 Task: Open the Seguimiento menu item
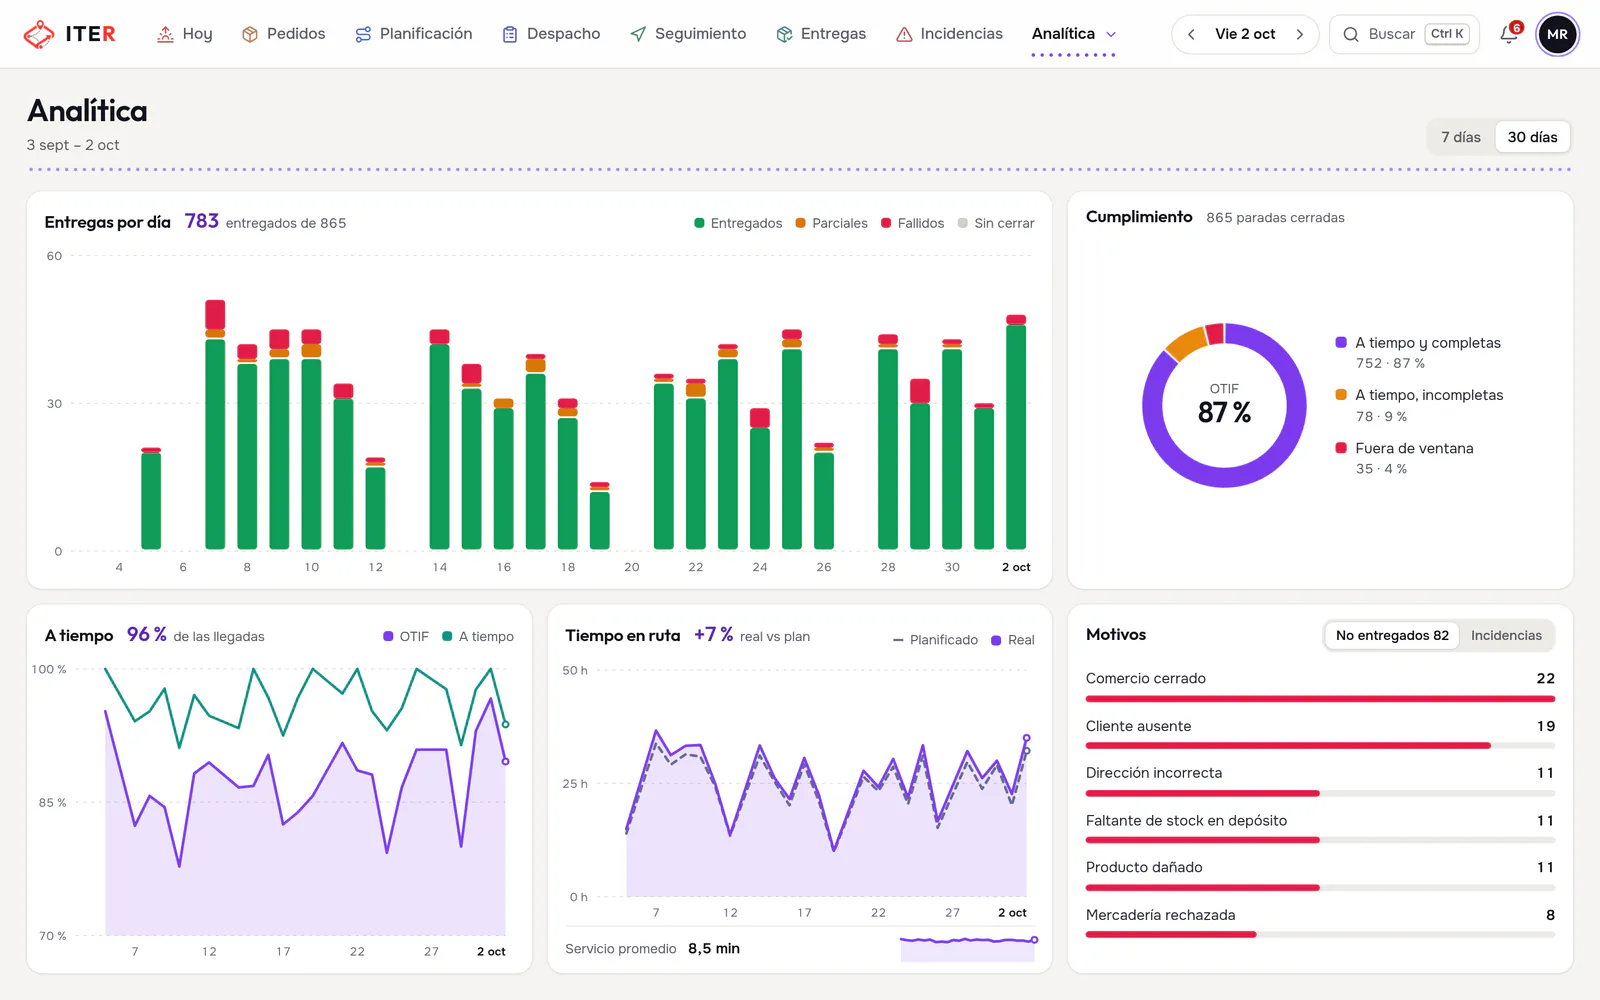point(688,34)
